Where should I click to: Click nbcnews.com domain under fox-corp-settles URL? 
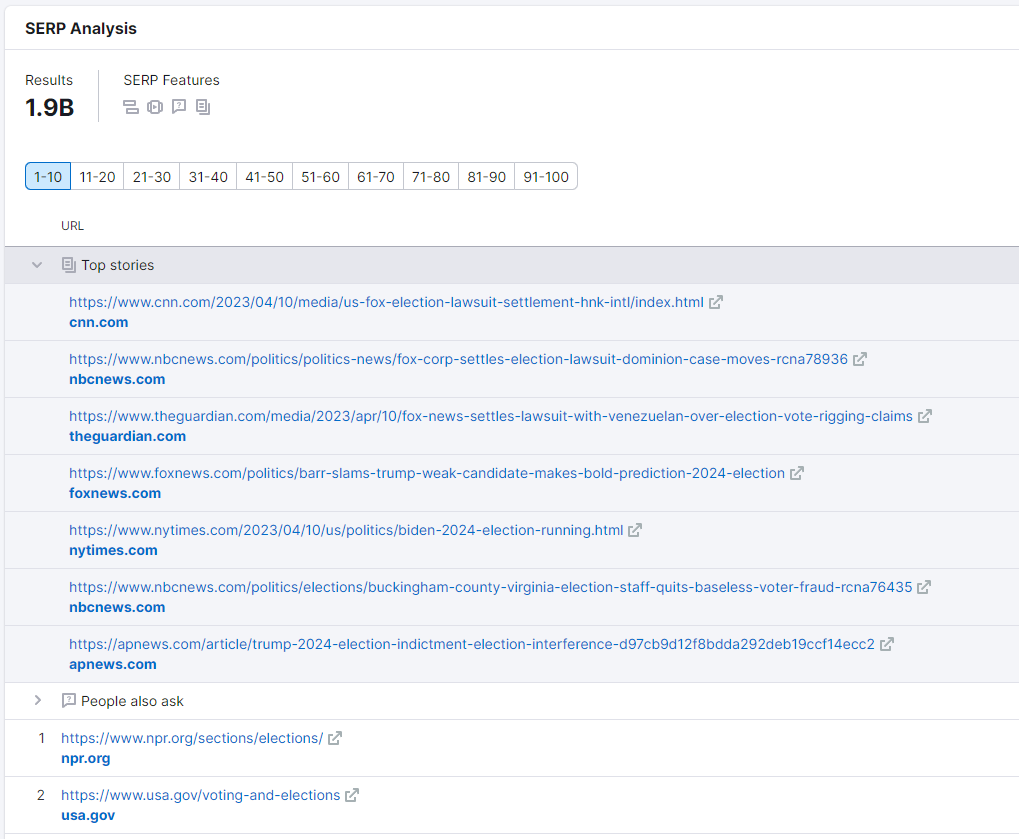coord(117,380)
